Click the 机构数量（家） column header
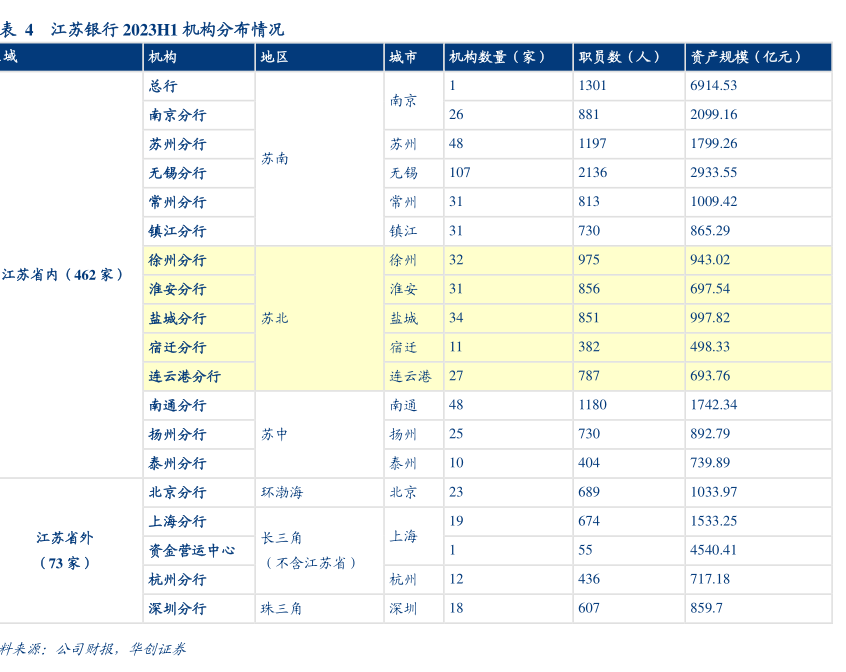 pos(497,57)
